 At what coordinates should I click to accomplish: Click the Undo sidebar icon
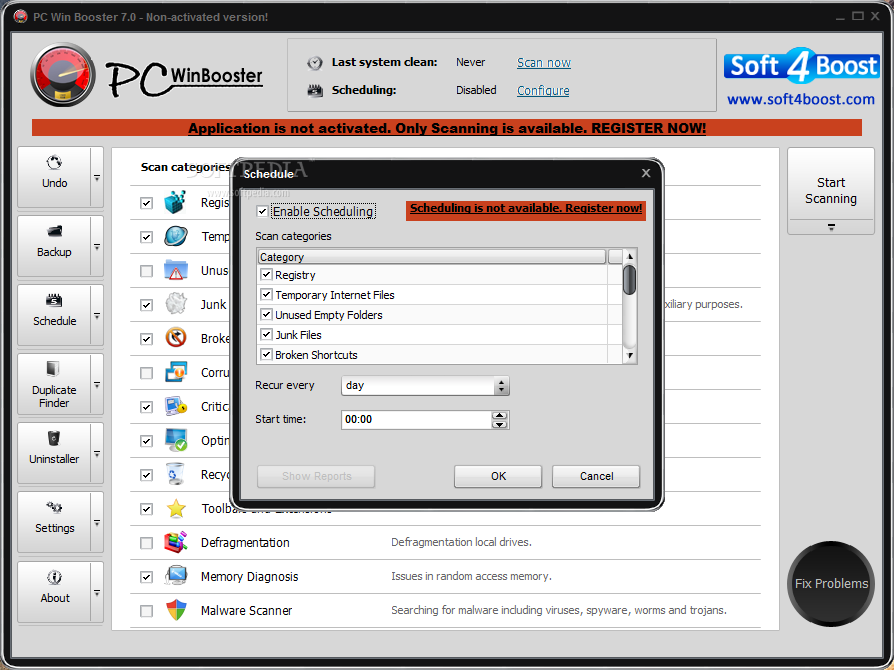pos(54,163)
